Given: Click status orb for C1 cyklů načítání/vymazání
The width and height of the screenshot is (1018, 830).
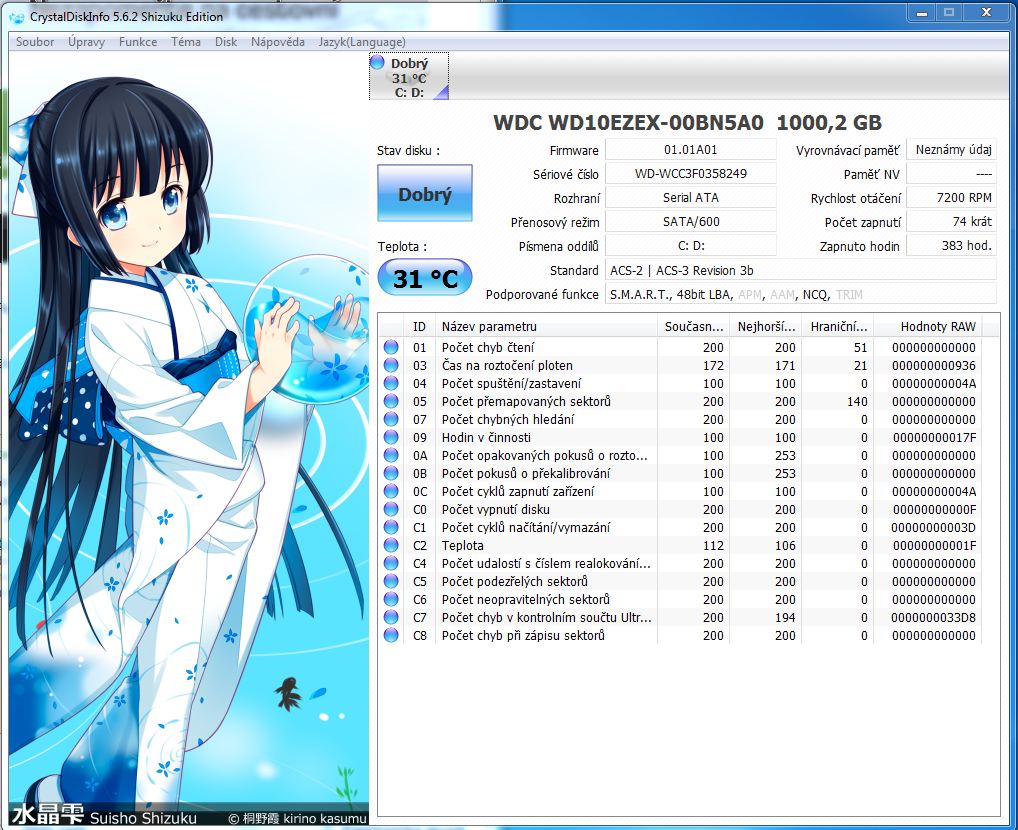Looking at the screenshot, I should pyautogui.click(x=391, y=527).
